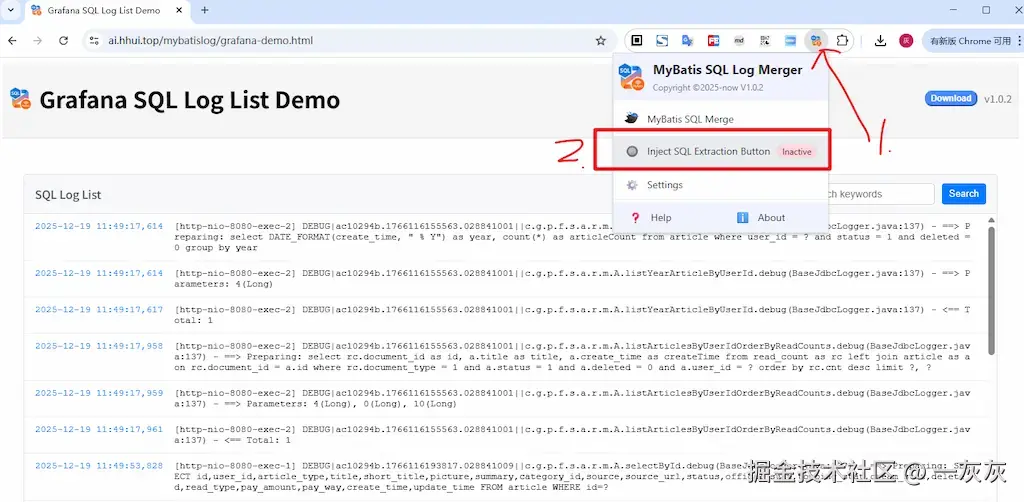Click timestamp 2025-12-19 11:49:17,959
The height and width of the screenshot is (502, 1024).
coord(99,393)
